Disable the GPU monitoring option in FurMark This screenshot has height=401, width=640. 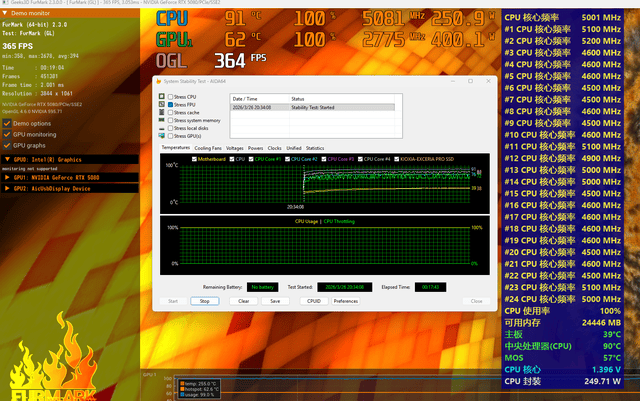8,133
